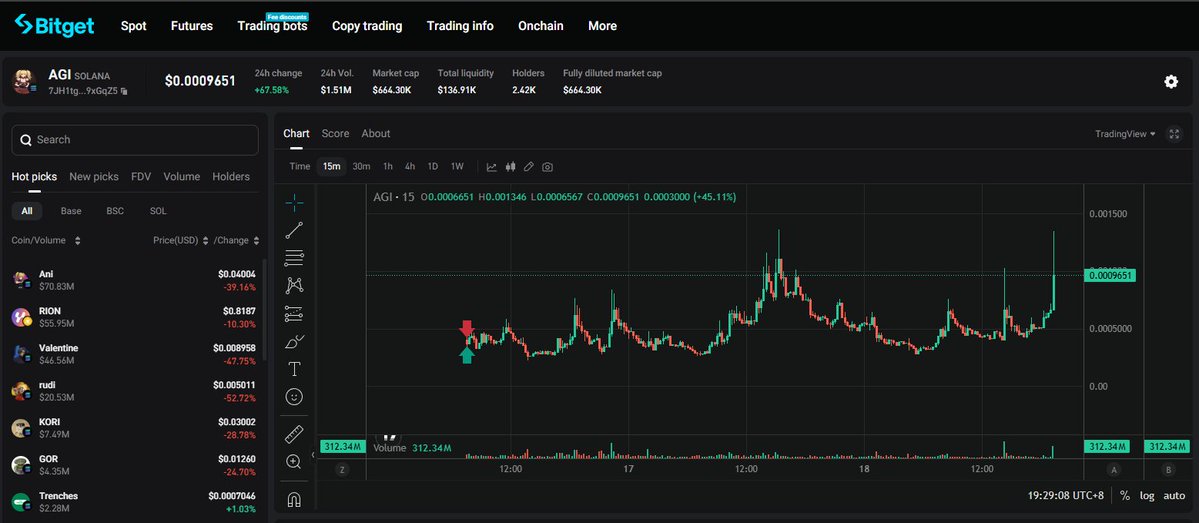Toggle log scale mode
This screenshot has width=1199, height=523.
[x=1147, y=495]
